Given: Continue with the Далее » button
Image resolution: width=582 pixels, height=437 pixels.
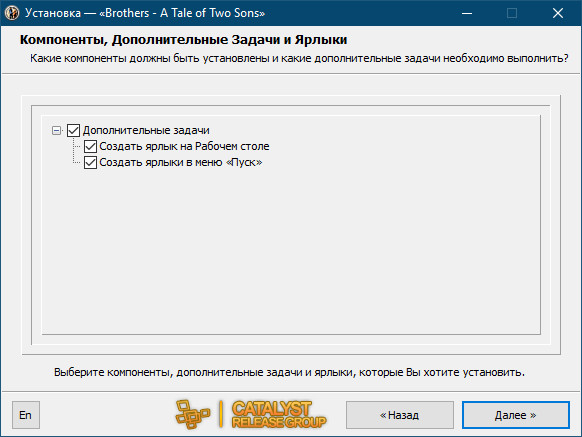Looking at the screenshot, I should 516,415.
